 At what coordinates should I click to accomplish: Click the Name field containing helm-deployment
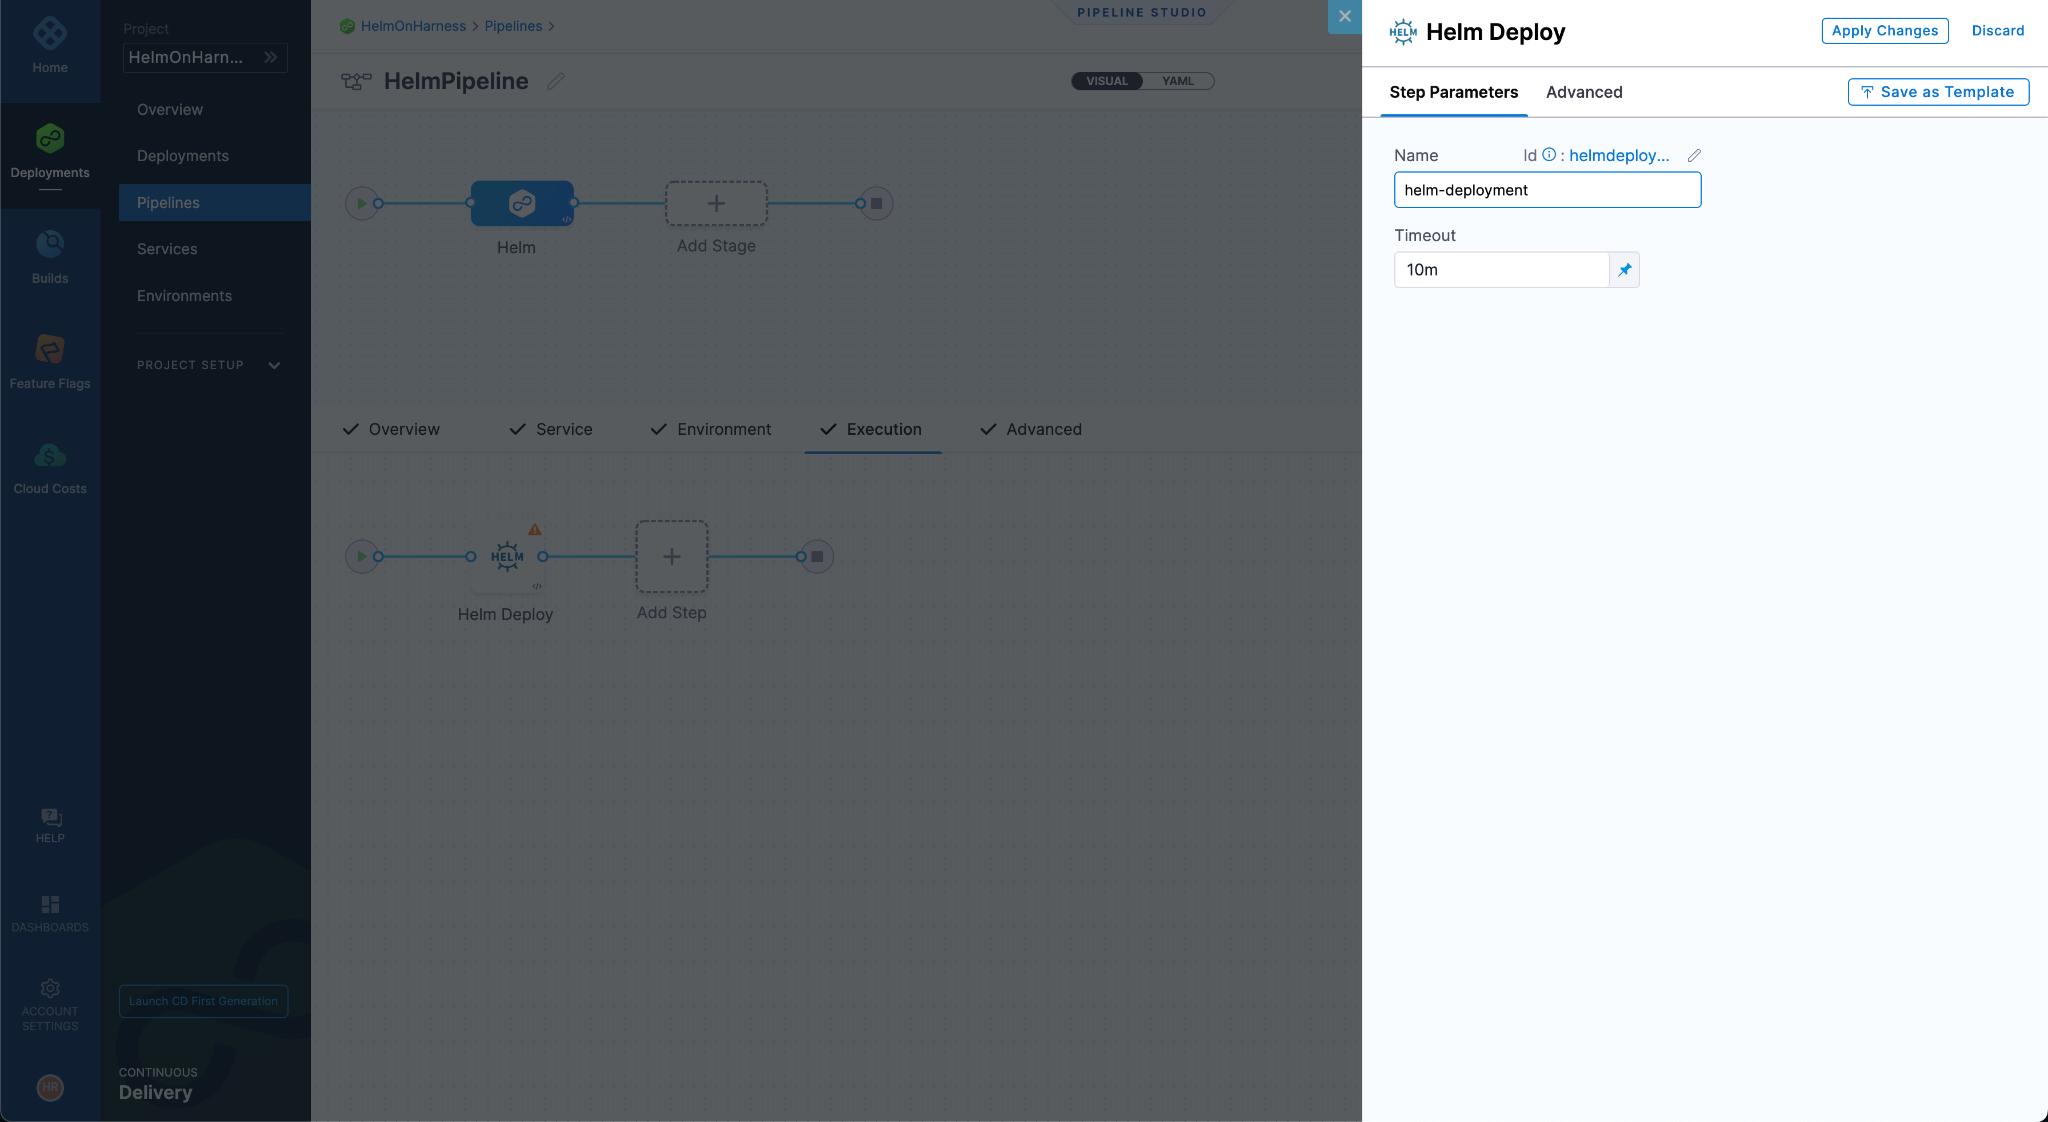pos(1547,190)
